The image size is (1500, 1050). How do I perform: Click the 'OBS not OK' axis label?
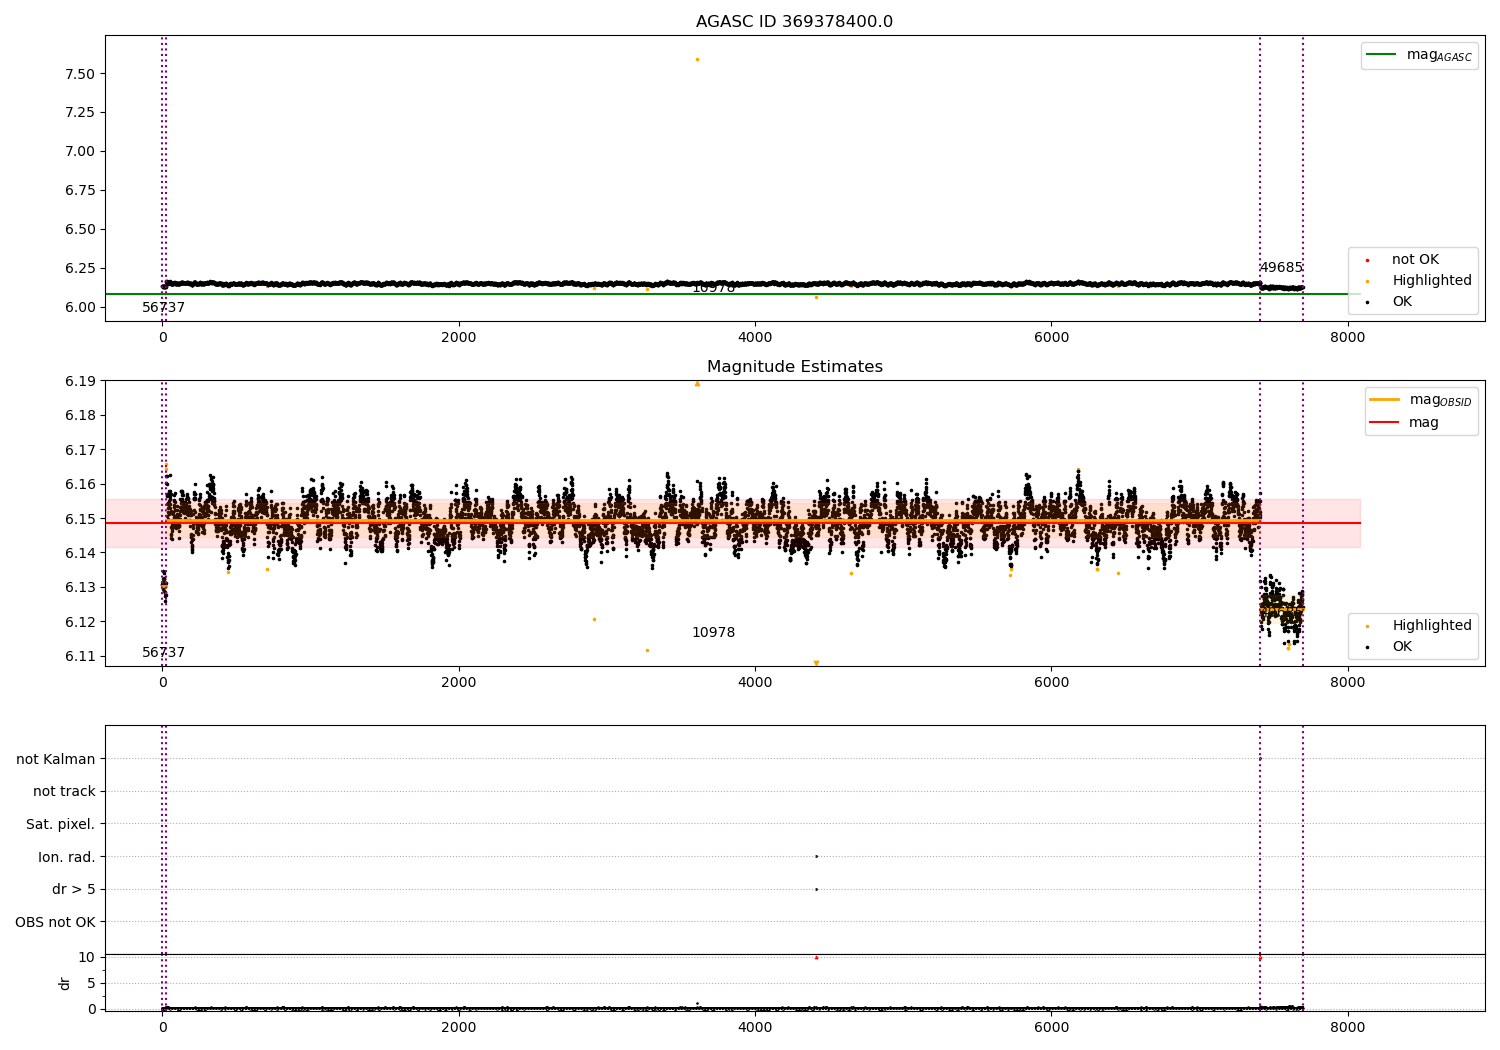pyautogui.click(x=55, y=922)
